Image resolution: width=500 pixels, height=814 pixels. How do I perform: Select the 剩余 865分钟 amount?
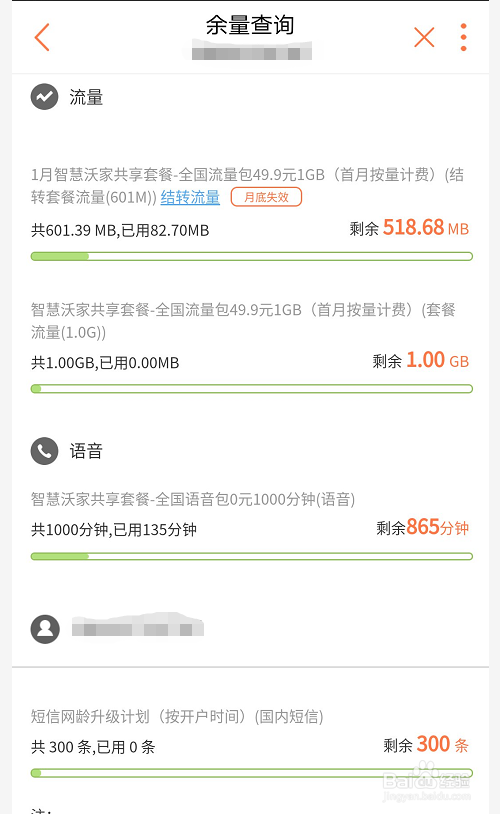423,527
